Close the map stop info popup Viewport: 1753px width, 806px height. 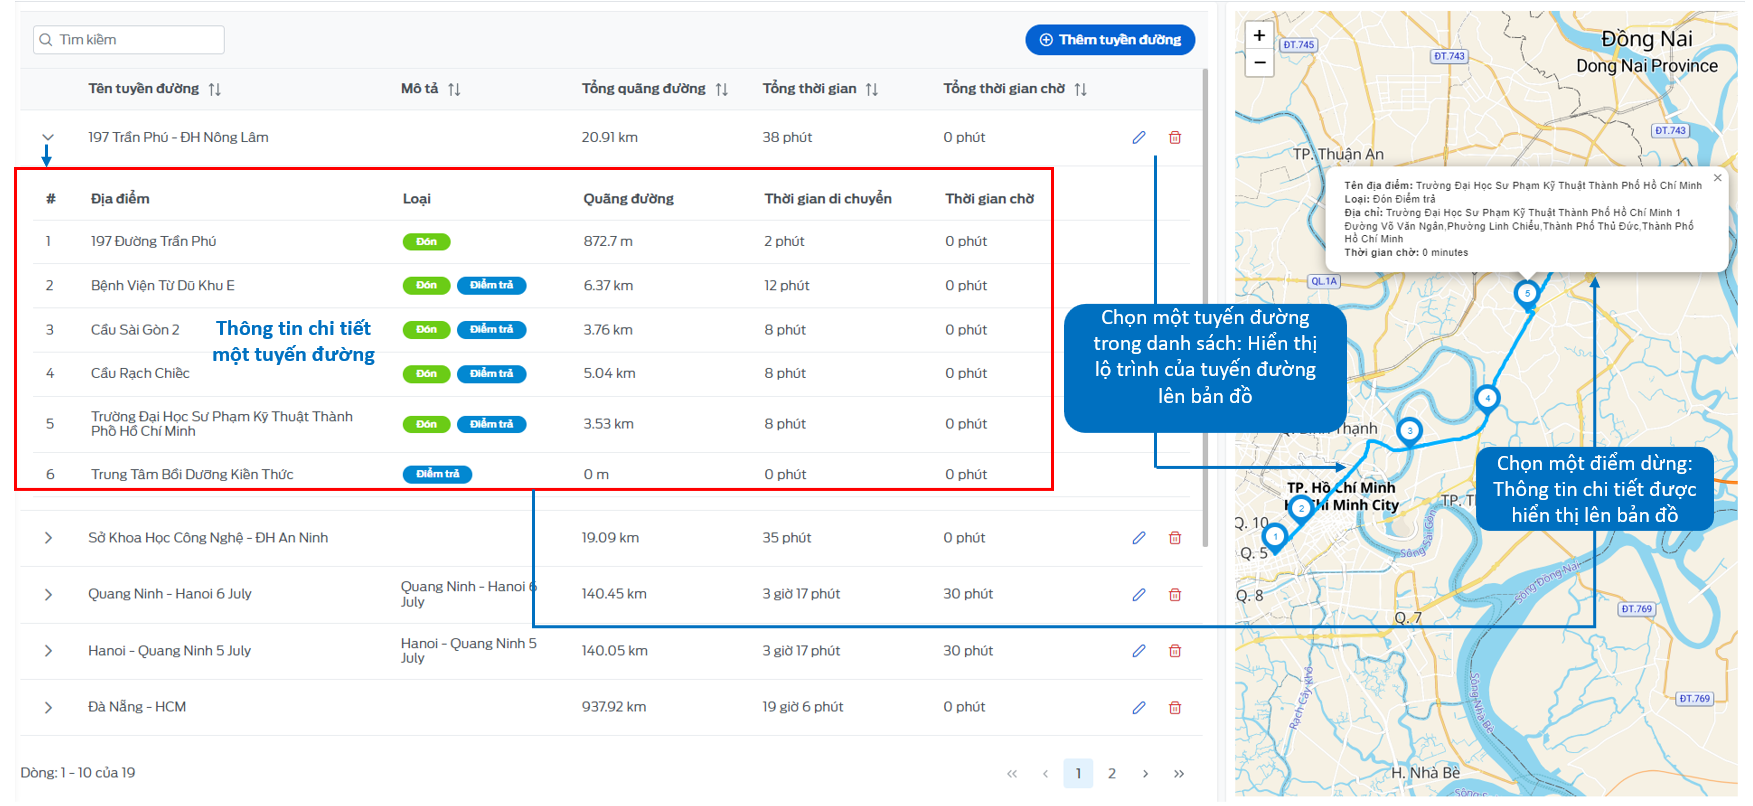tap(1717, 178)
